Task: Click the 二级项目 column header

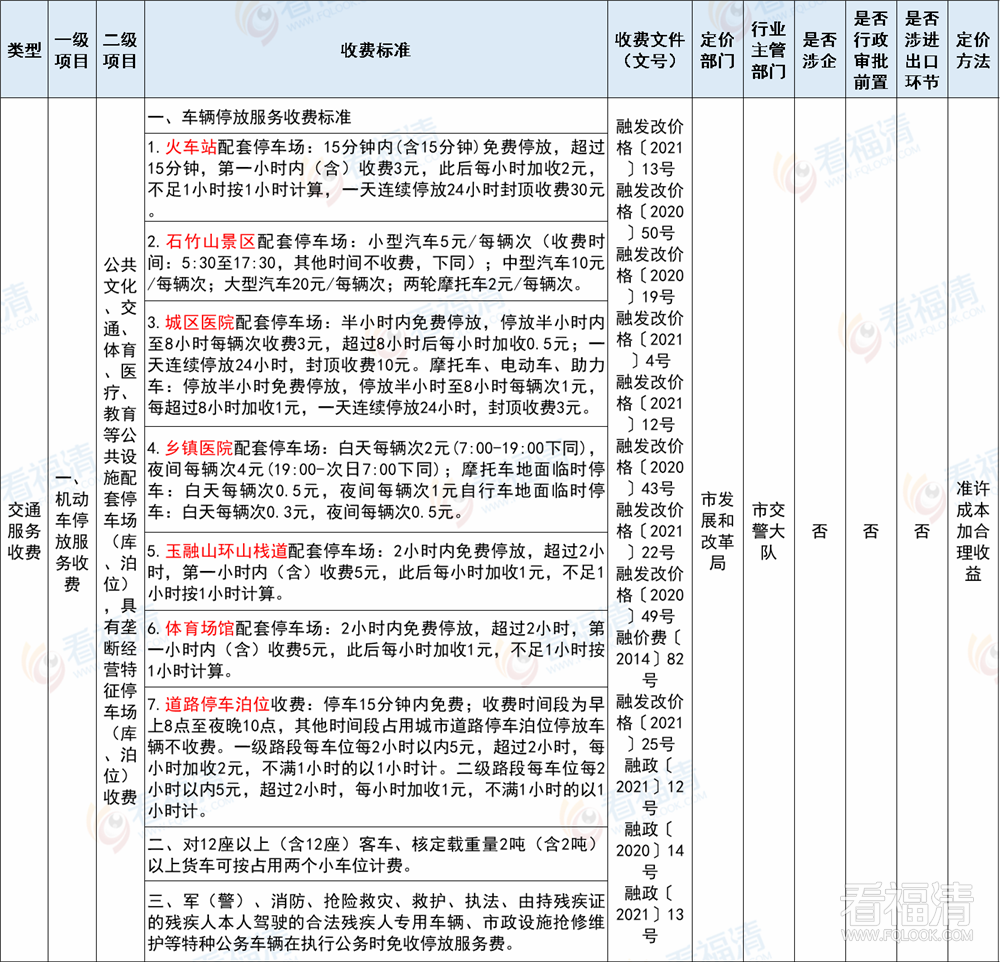Action: click(x=121, y=50)
